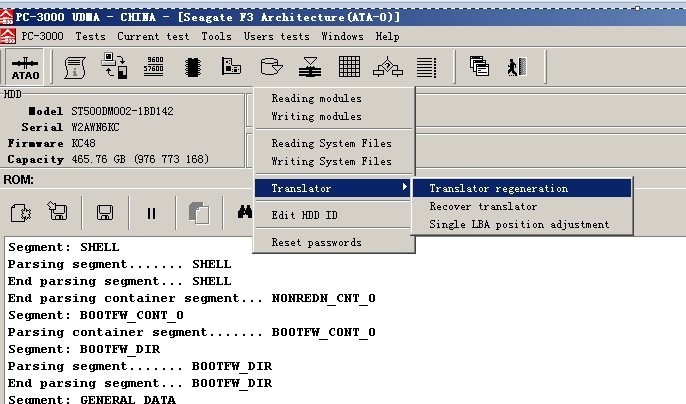This screenshot has width=686, height=404.
Task: Click log line 'End parsing segment... BOOTFW_DIR'
Action: click(x=140, y=384)
